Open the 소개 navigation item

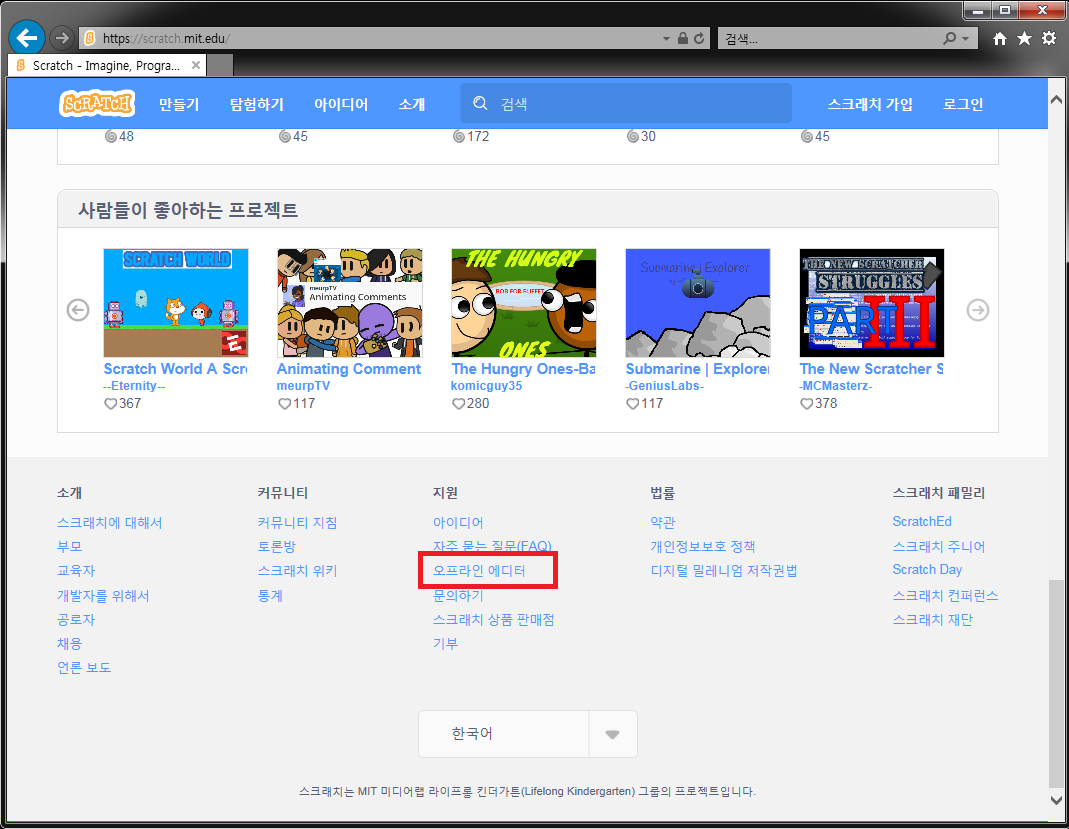[x=412, y=104]
